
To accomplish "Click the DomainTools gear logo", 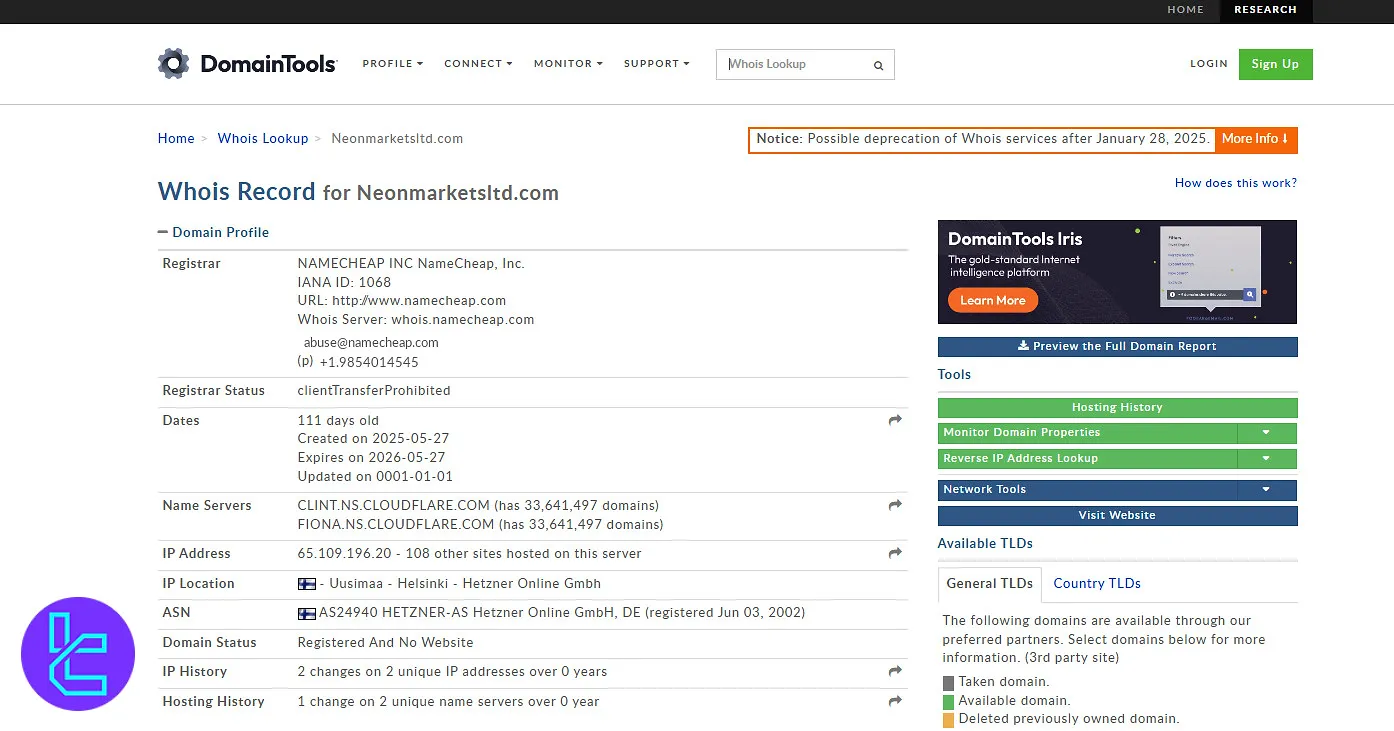I will click(173, 63).
